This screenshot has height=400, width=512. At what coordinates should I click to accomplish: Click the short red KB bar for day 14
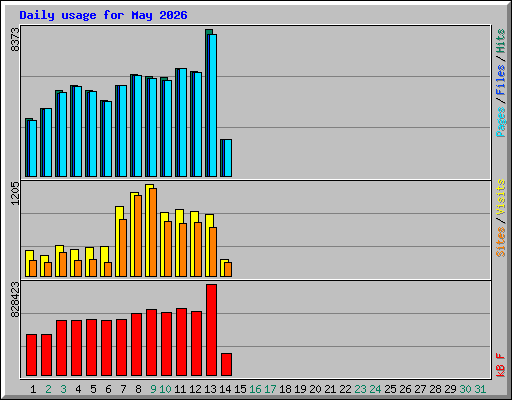(x=226, y=365)
